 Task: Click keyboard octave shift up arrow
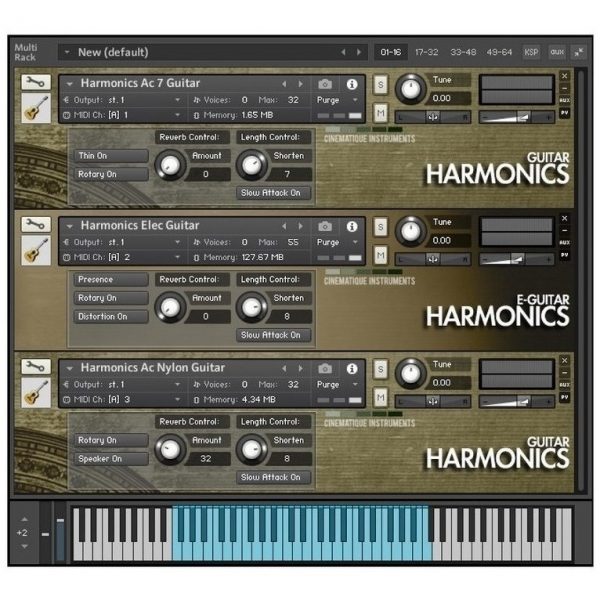24,519
